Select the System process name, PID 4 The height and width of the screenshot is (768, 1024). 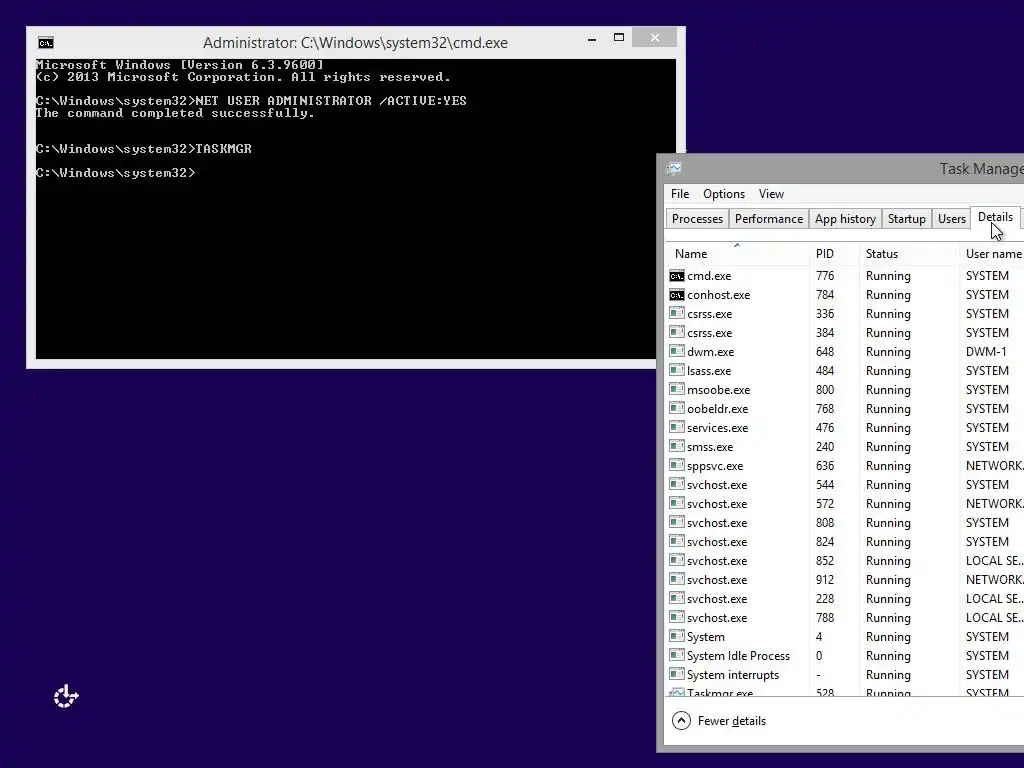click(705, 637)
